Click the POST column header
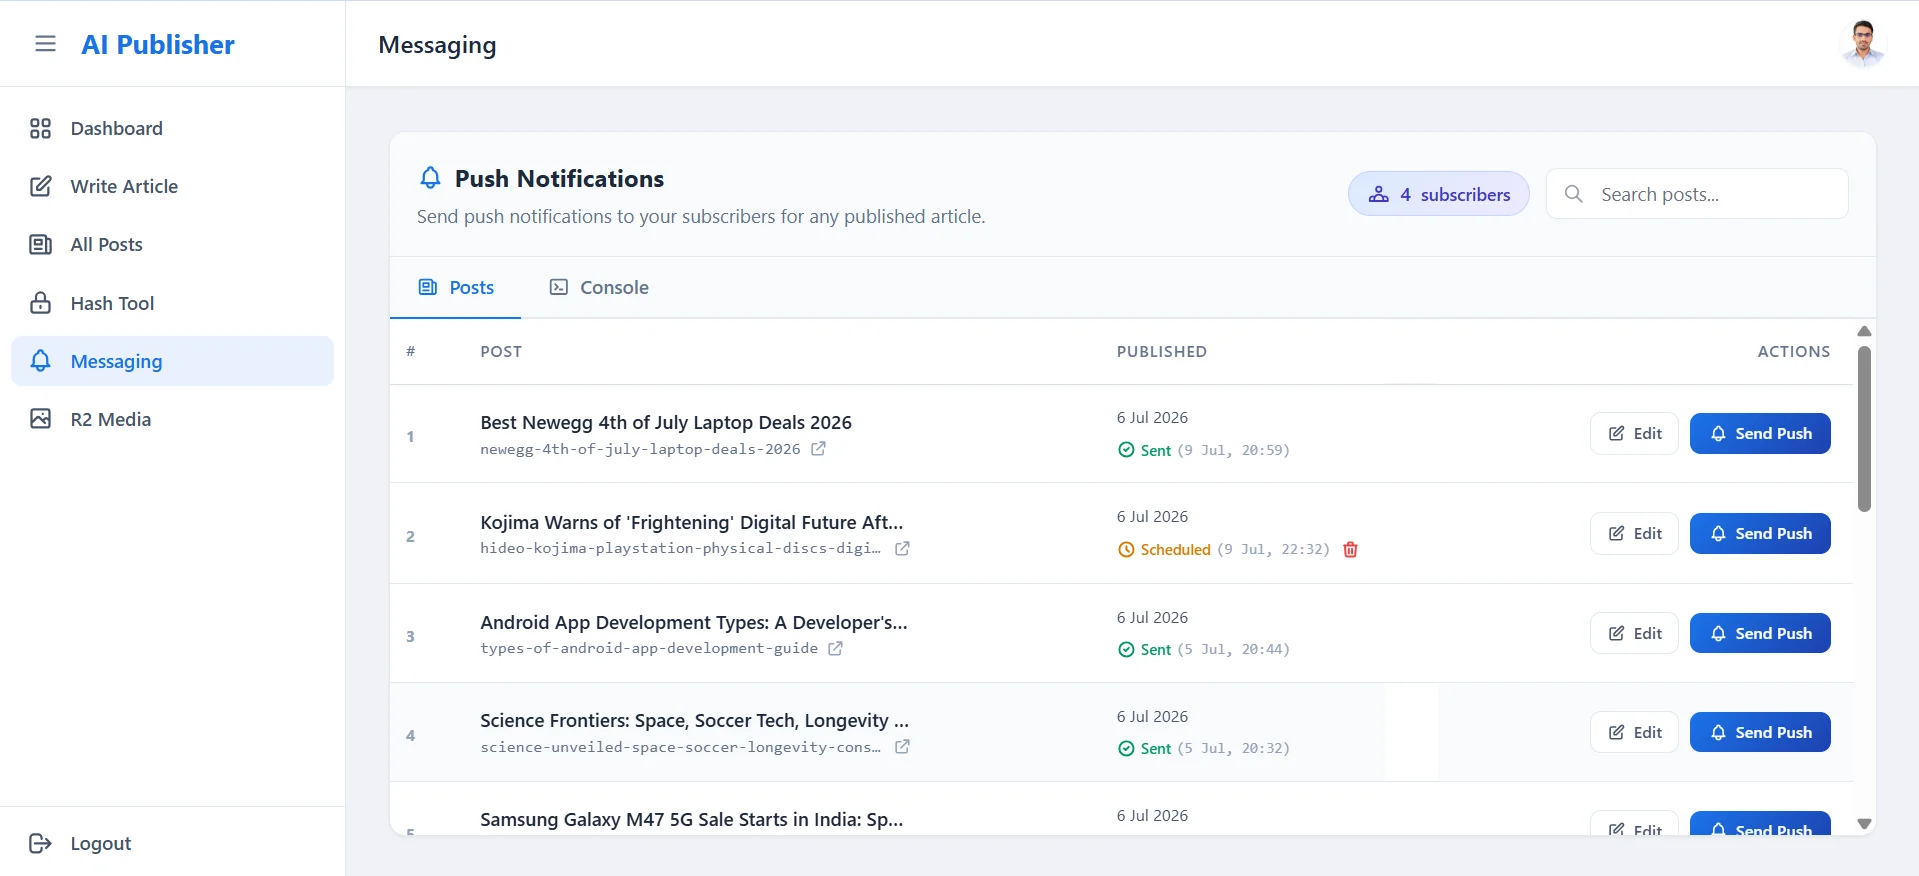 coord(501,351)
